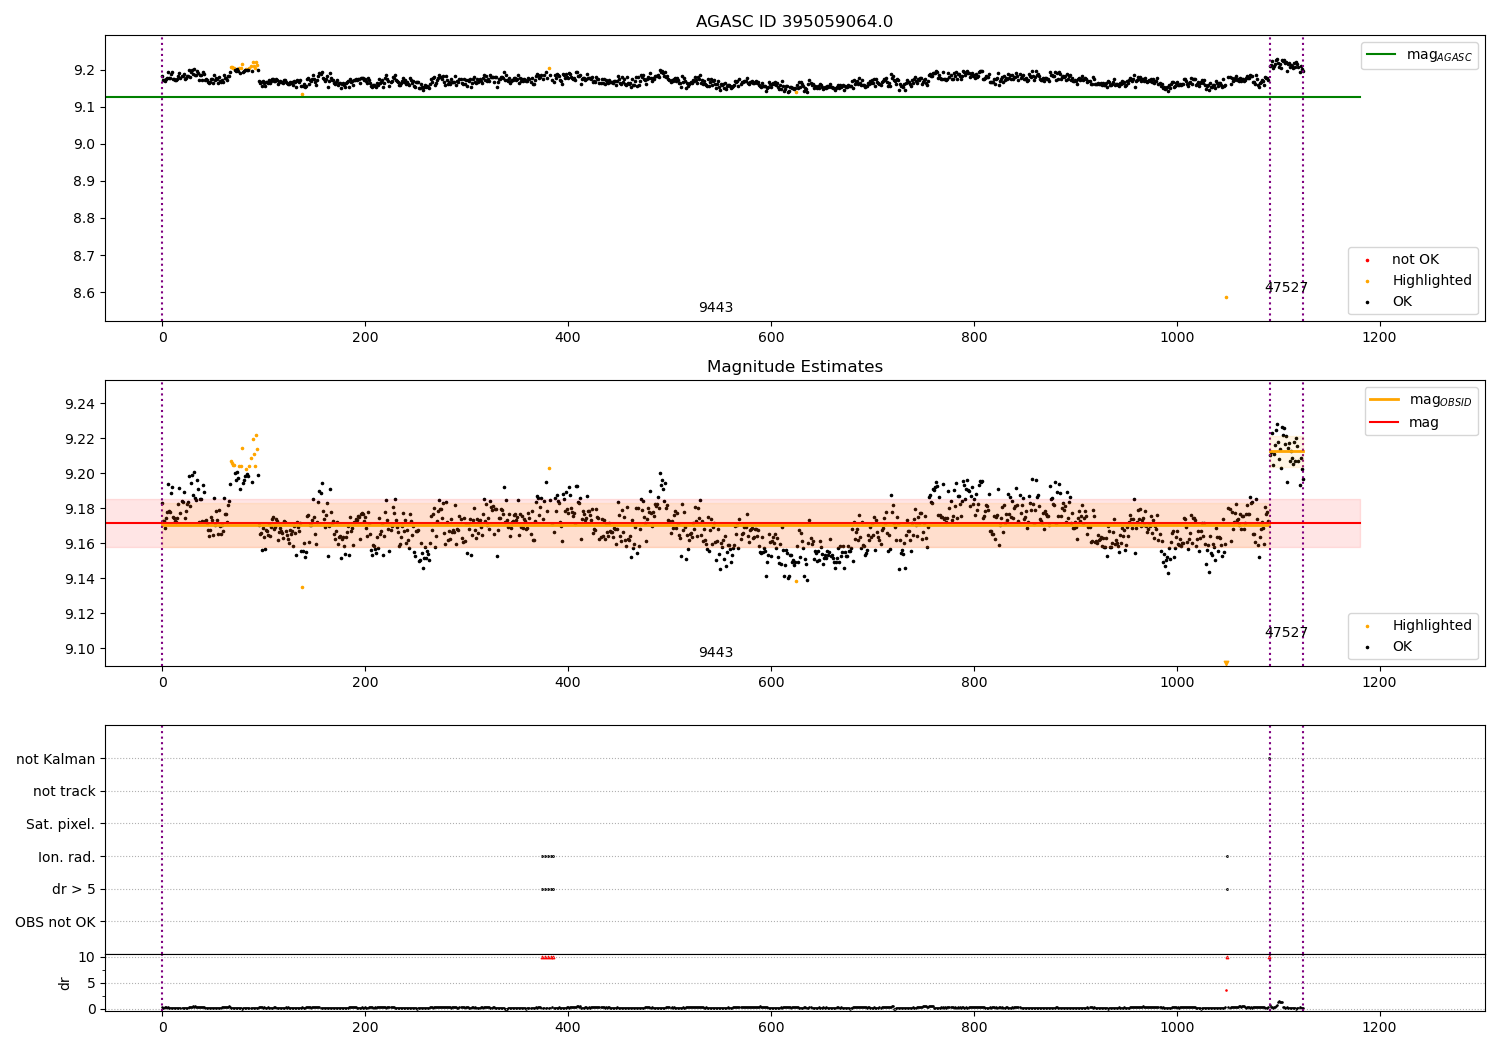Click x-tick '400' beneath the bottom plot
1500x1050 pixels.
click(x=568, y=1028)
